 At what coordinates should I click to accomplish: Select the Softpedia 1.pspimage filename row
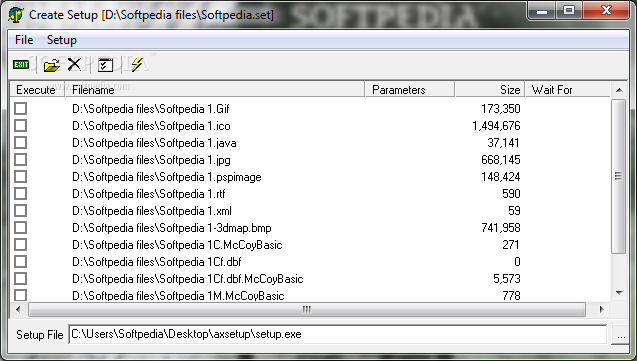coord(167,177)
